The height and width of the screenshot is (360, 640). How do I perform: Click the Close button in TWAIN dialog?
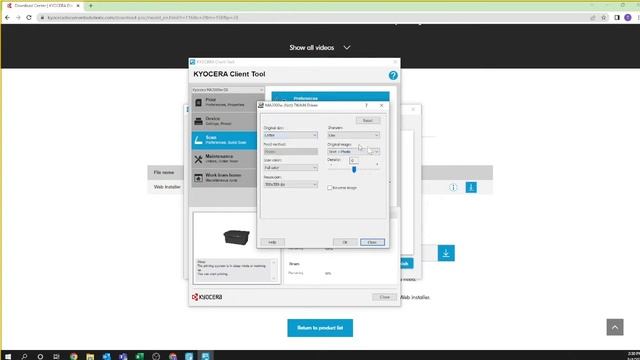[x=372, y=242]
